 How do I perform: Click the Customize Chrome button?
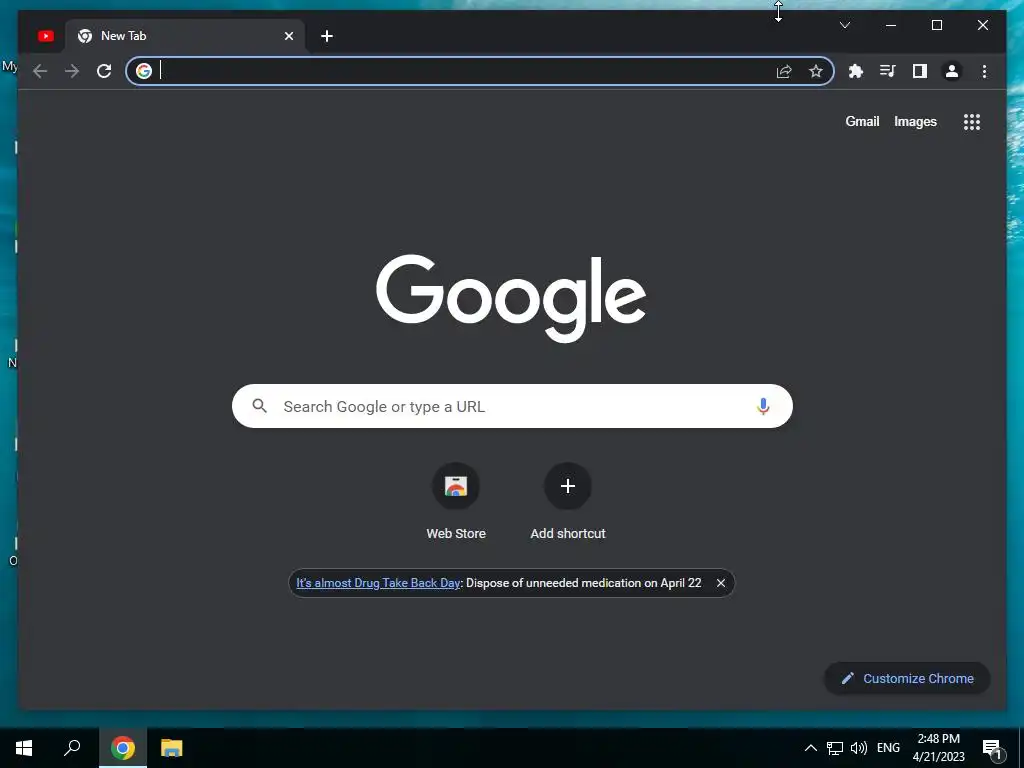point(907,678)
